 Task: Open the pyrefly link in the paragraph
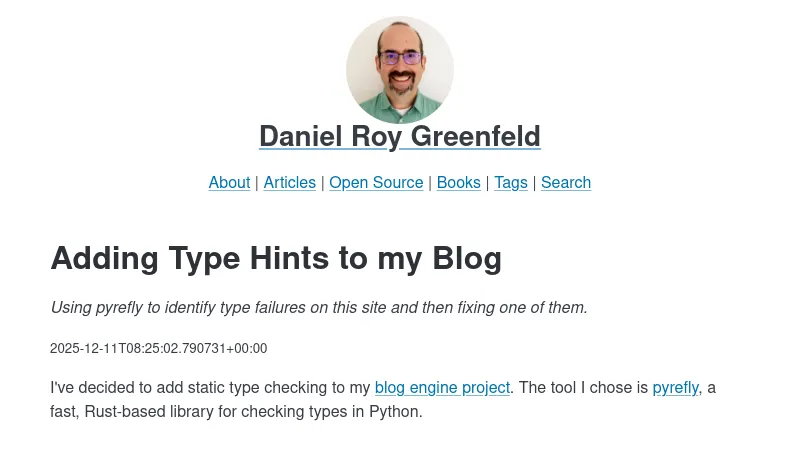pos(675,387)
